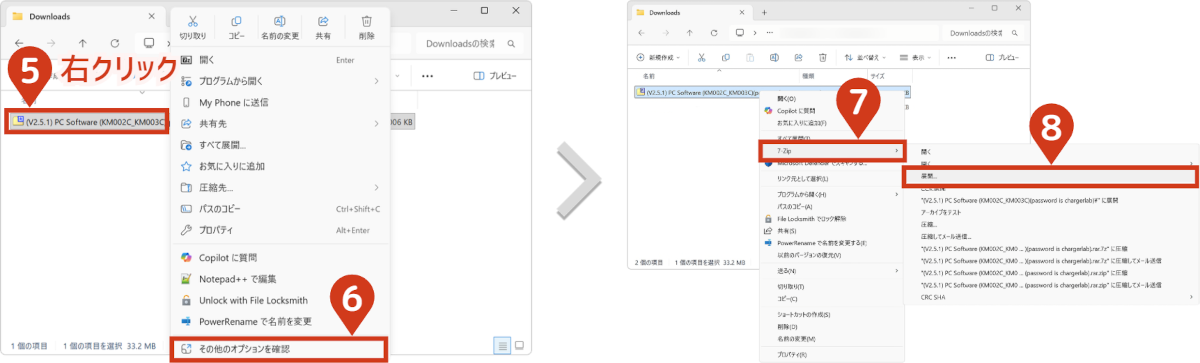The height and width of the screenshot is (363, 1200).
Task: Click その他のオプションを確認 in left context menu
Action: pyautogui.click(x=279, y=349)
